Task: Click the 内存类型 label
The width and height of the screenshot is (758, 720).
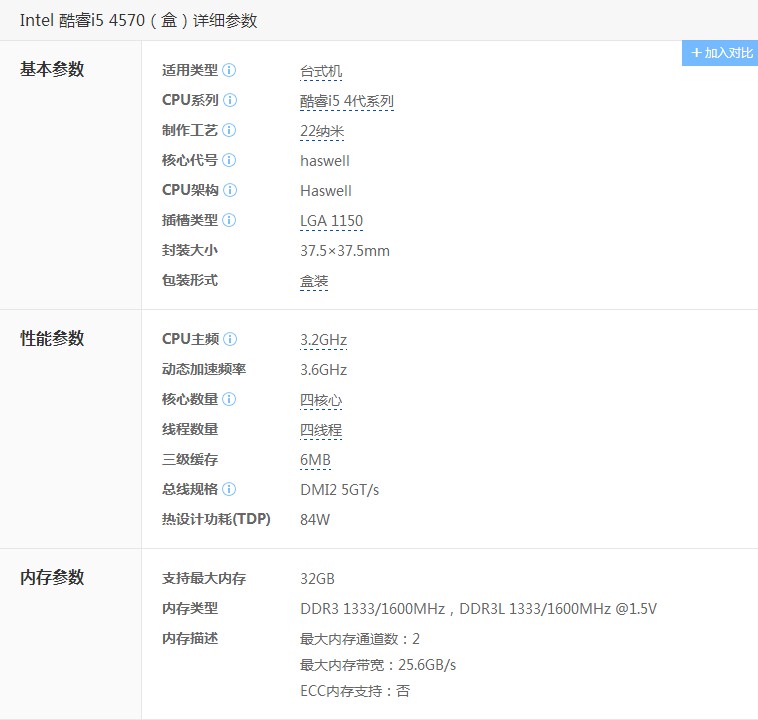Action: [190, 608]
